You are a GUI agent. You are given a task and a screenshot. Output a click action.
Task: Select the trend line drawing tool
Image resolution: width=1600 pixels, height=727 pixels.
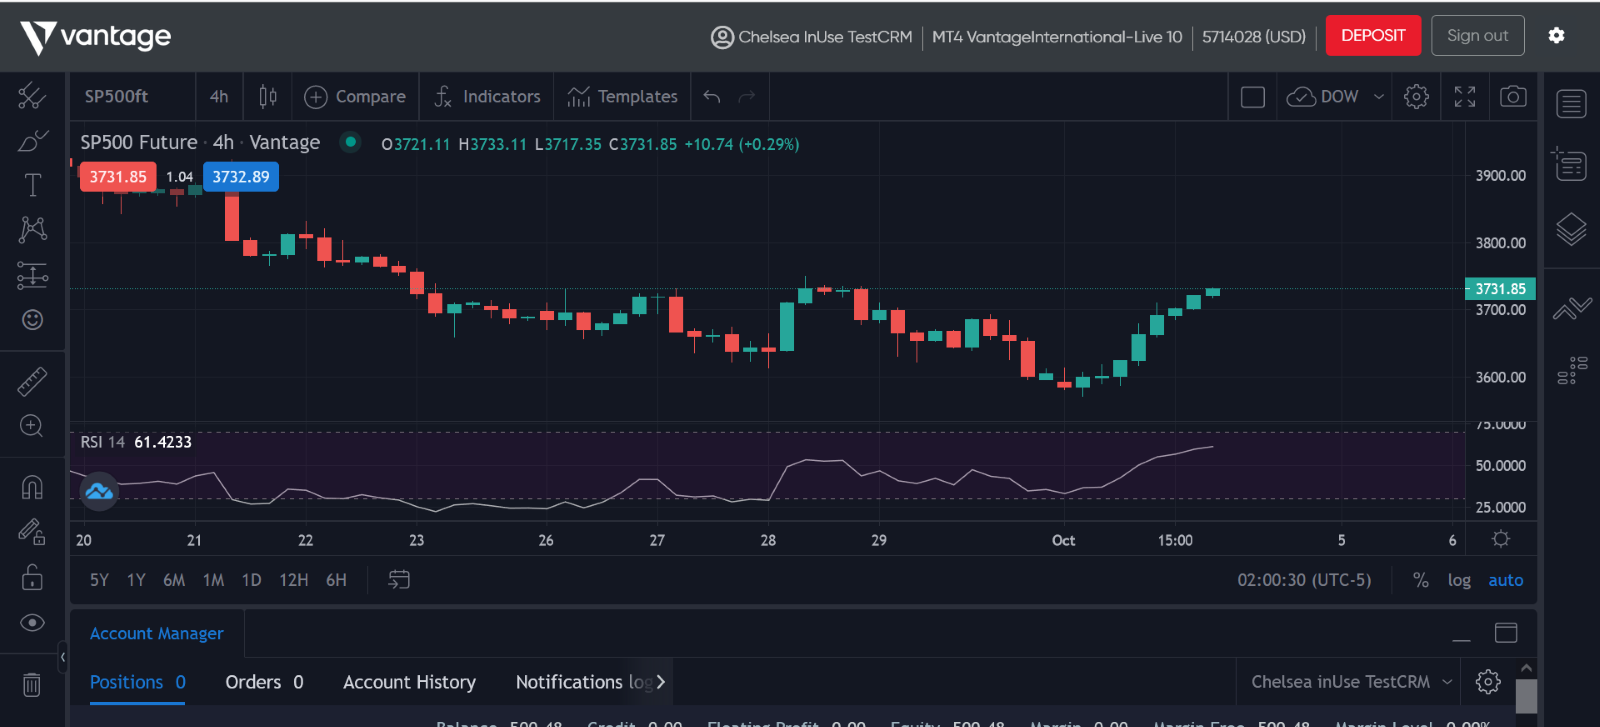32,96
